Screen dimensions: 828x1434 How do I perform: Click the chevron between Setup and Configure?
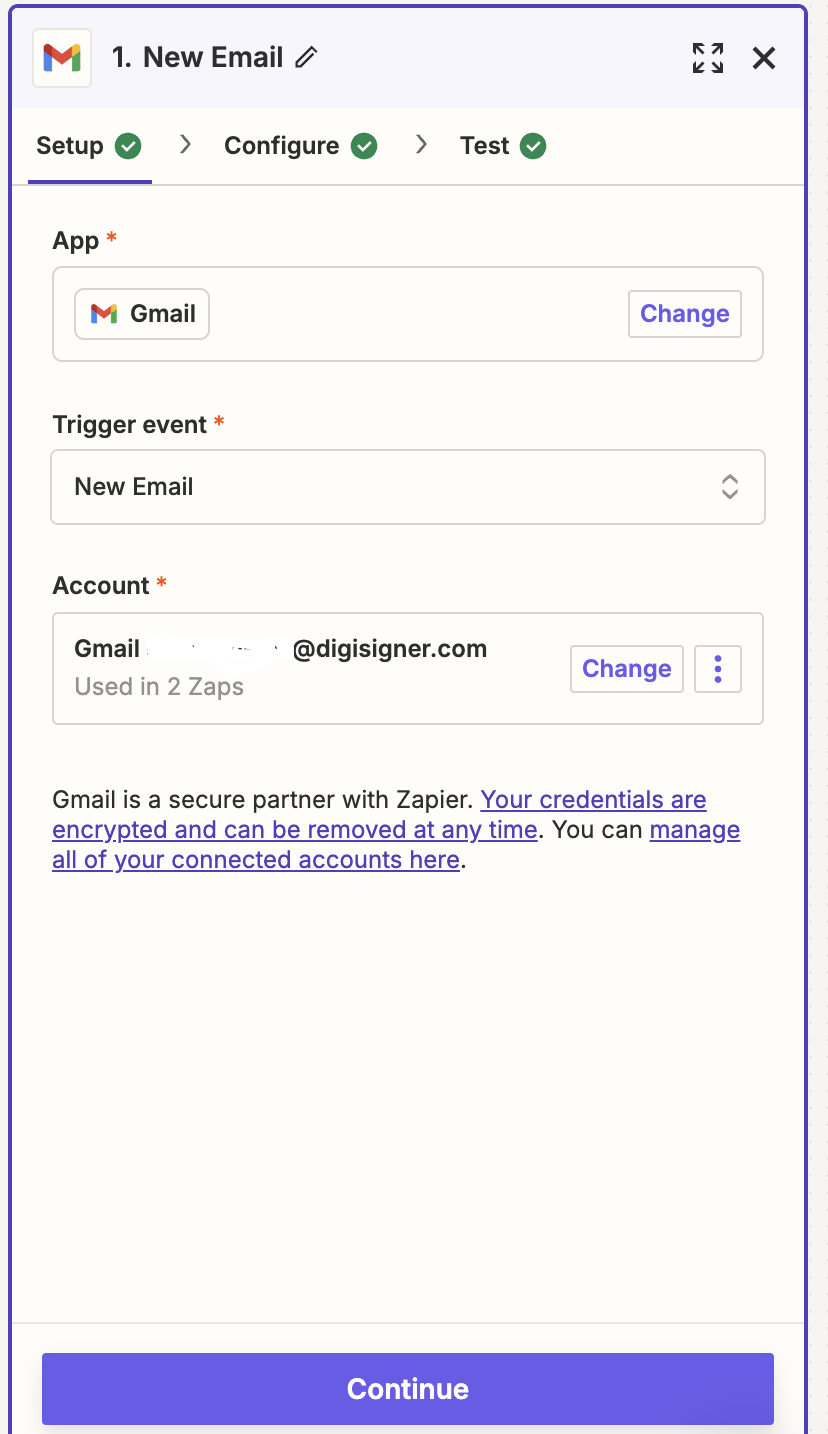click(185, 145)
